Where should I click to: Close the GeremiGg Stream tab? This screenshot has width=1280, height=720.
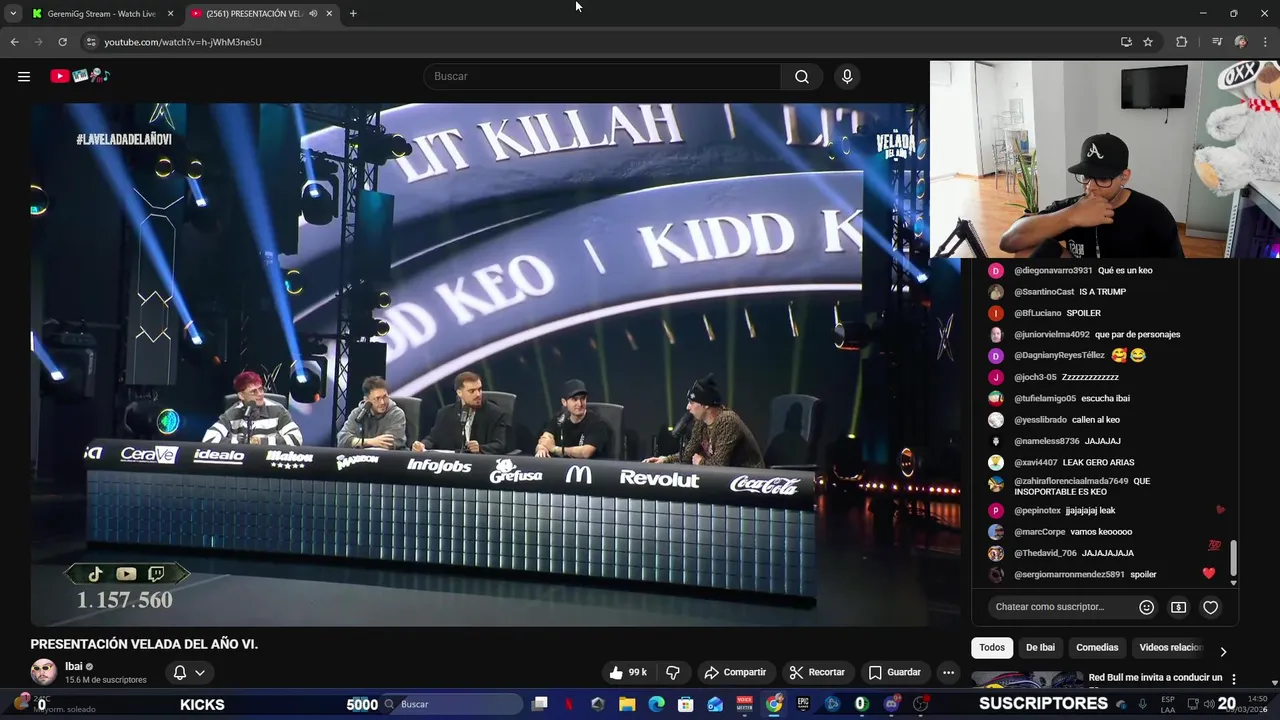(x=170, y=14)
